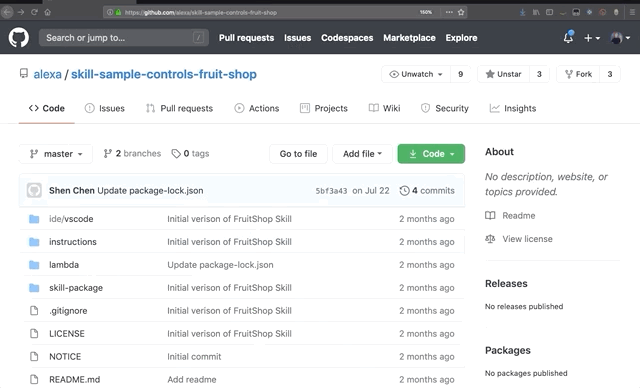Open skill-sample-controls-fruit-shop repository link
640x388 pixels.
click(164, 74)
